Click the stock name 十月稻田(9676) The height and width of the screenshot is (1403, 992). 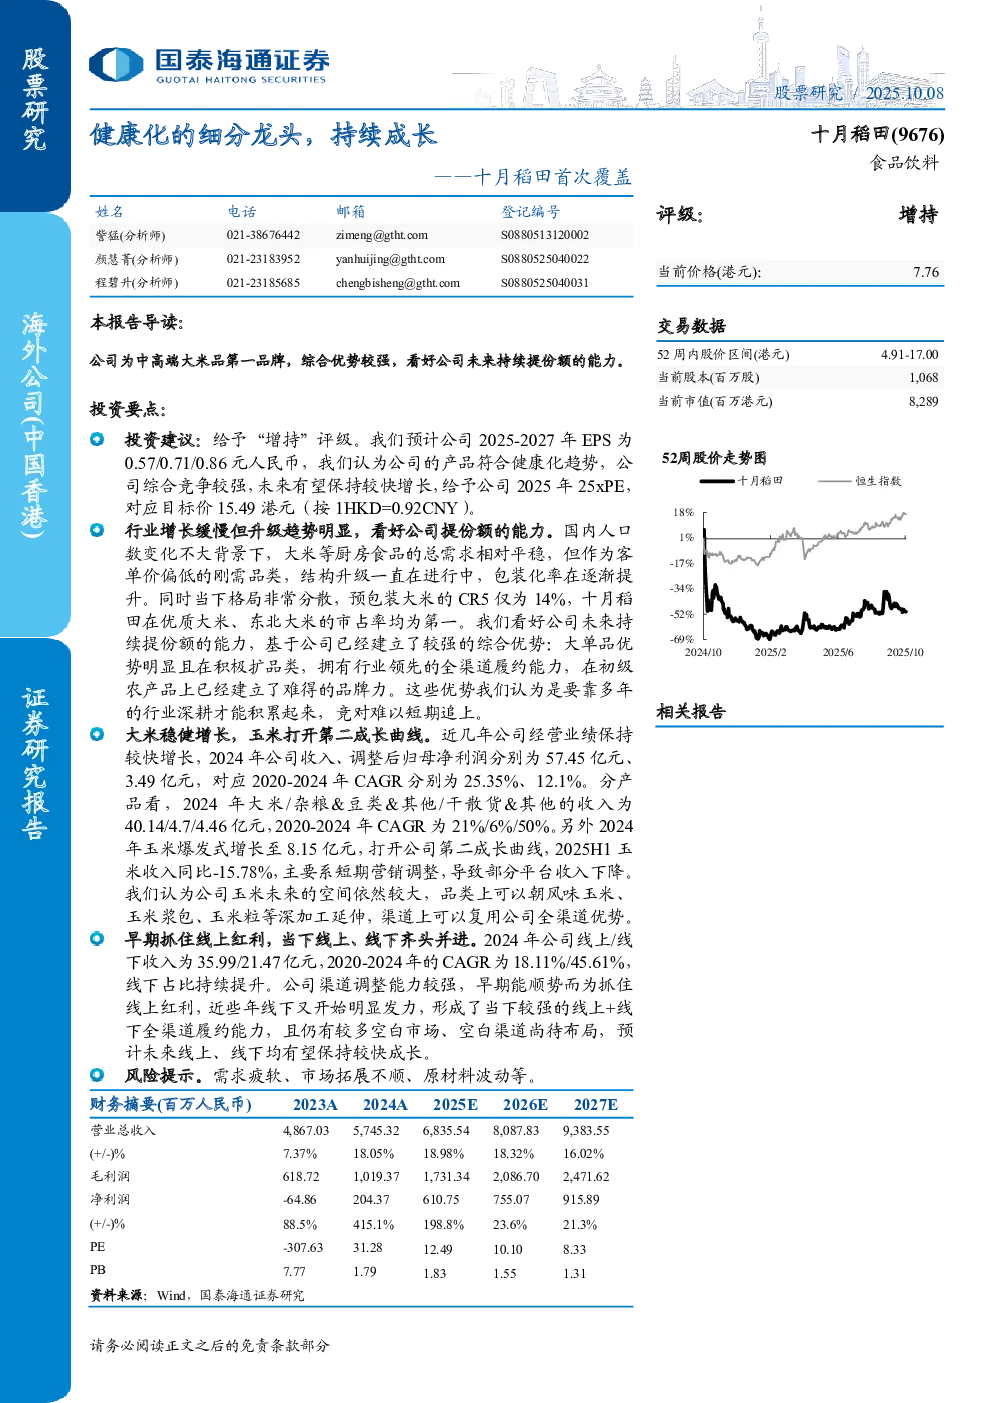[877, 134]
